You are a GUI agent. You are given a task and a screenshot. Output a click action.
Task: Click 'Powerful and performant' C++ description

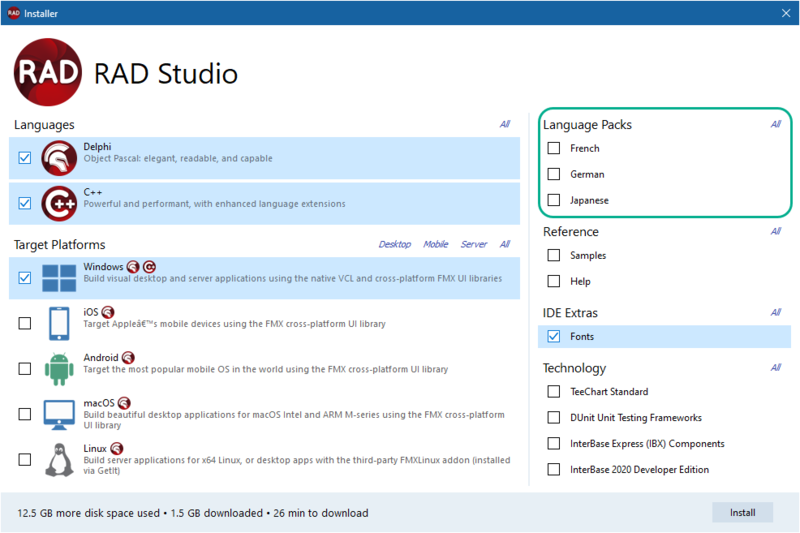pyautogui.click(x=214, y=204)
